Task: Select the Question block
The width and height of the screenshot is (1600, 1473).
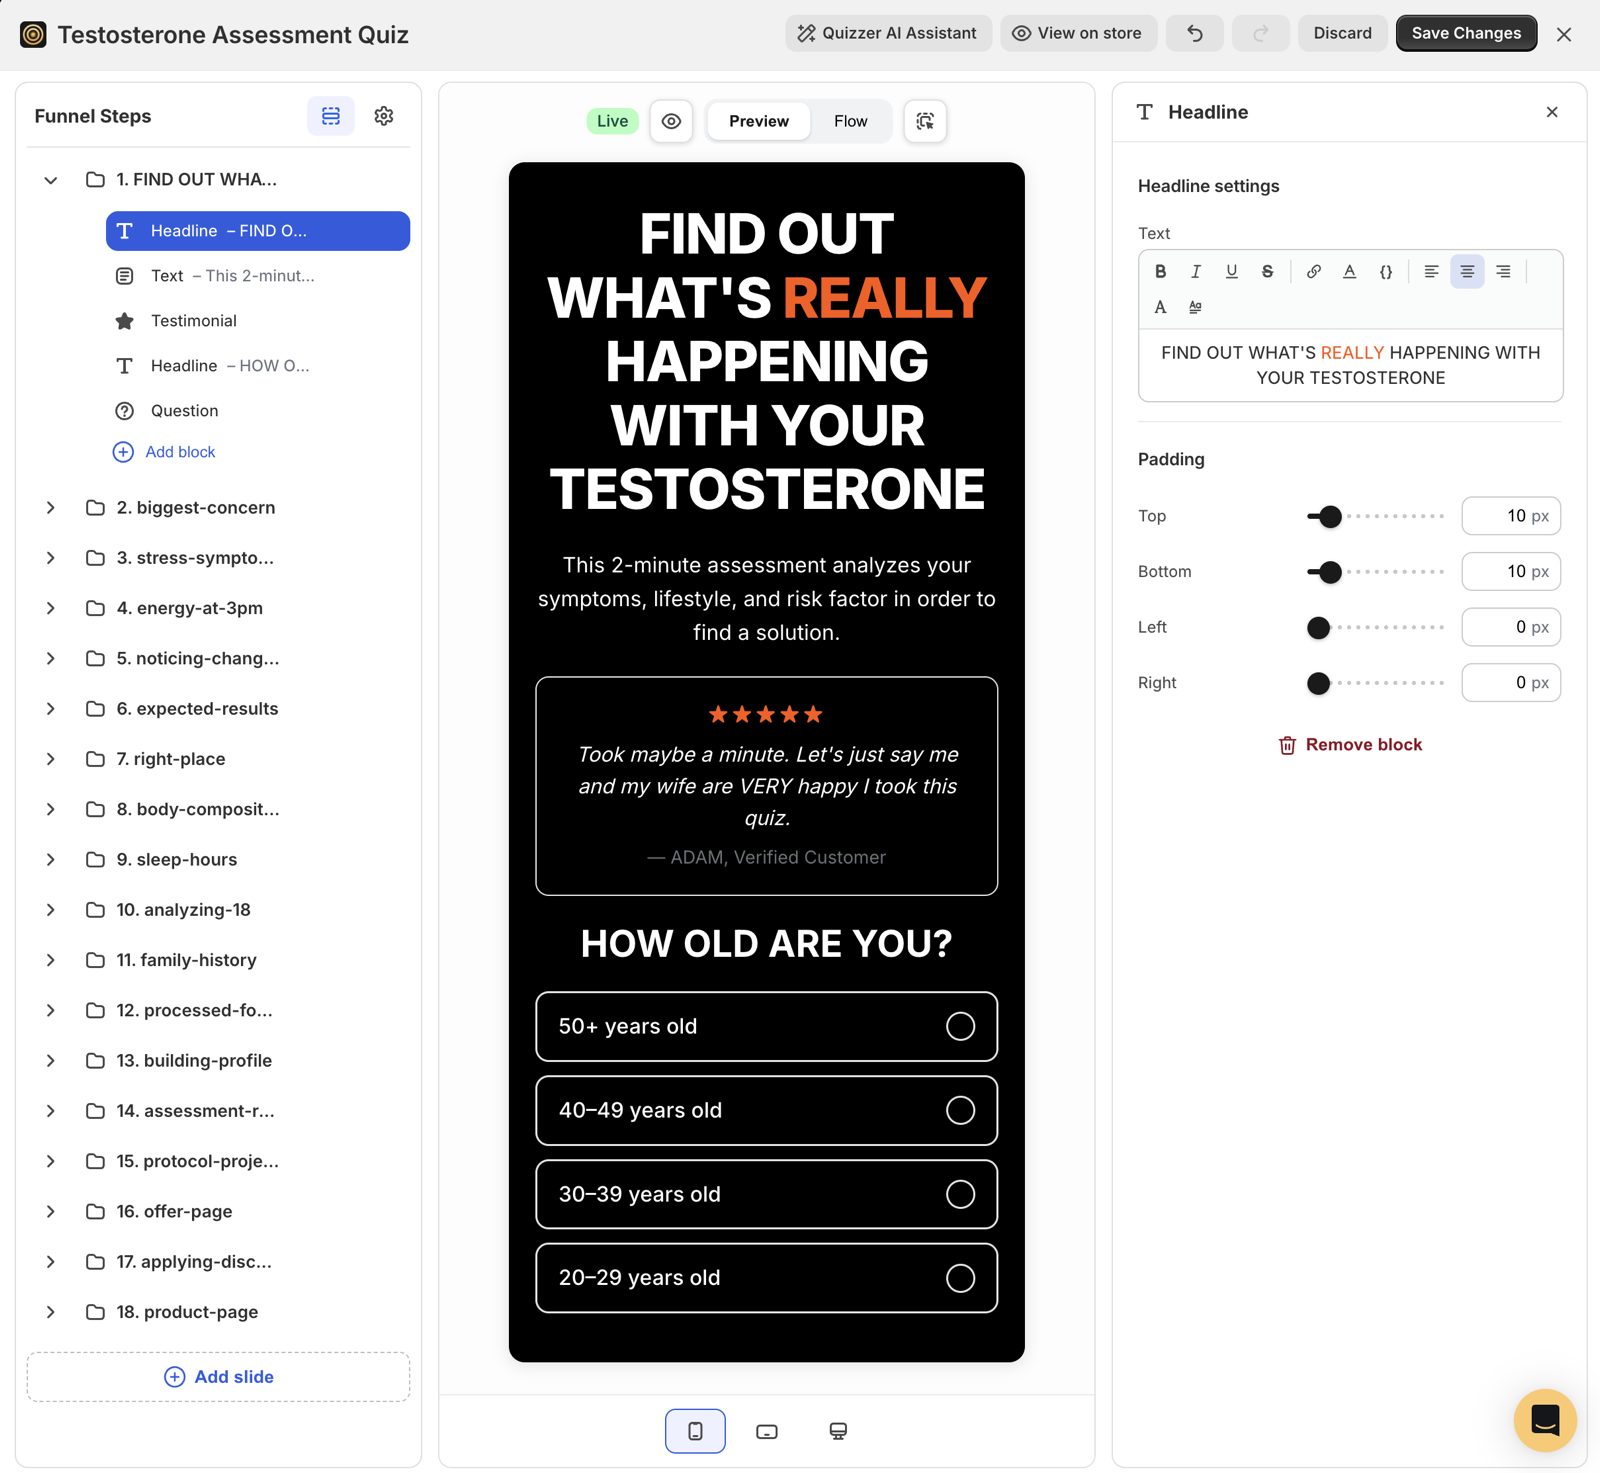Action: coord(258,411)
